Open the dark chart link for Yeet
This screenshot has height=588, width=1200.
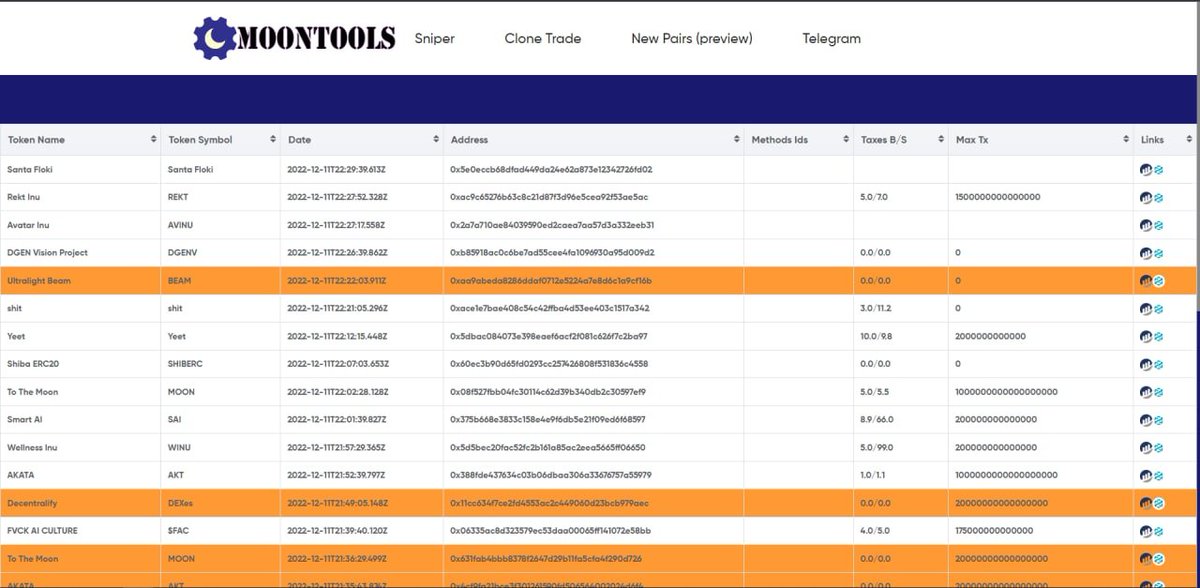coord(1146,337)
